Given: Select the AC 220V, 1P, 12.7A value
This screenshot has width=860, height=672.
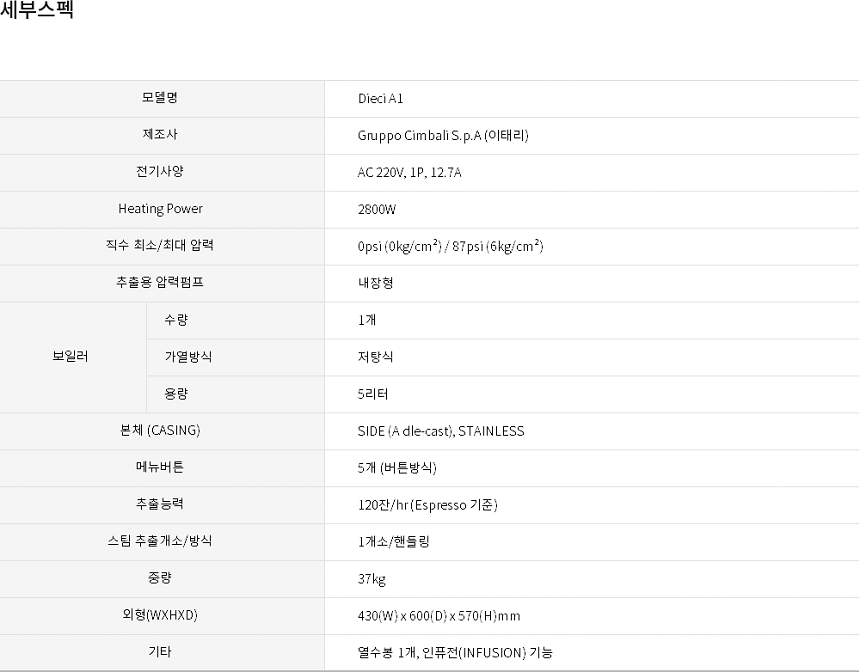Looking at the screenshot, I should tap(410, 173).
